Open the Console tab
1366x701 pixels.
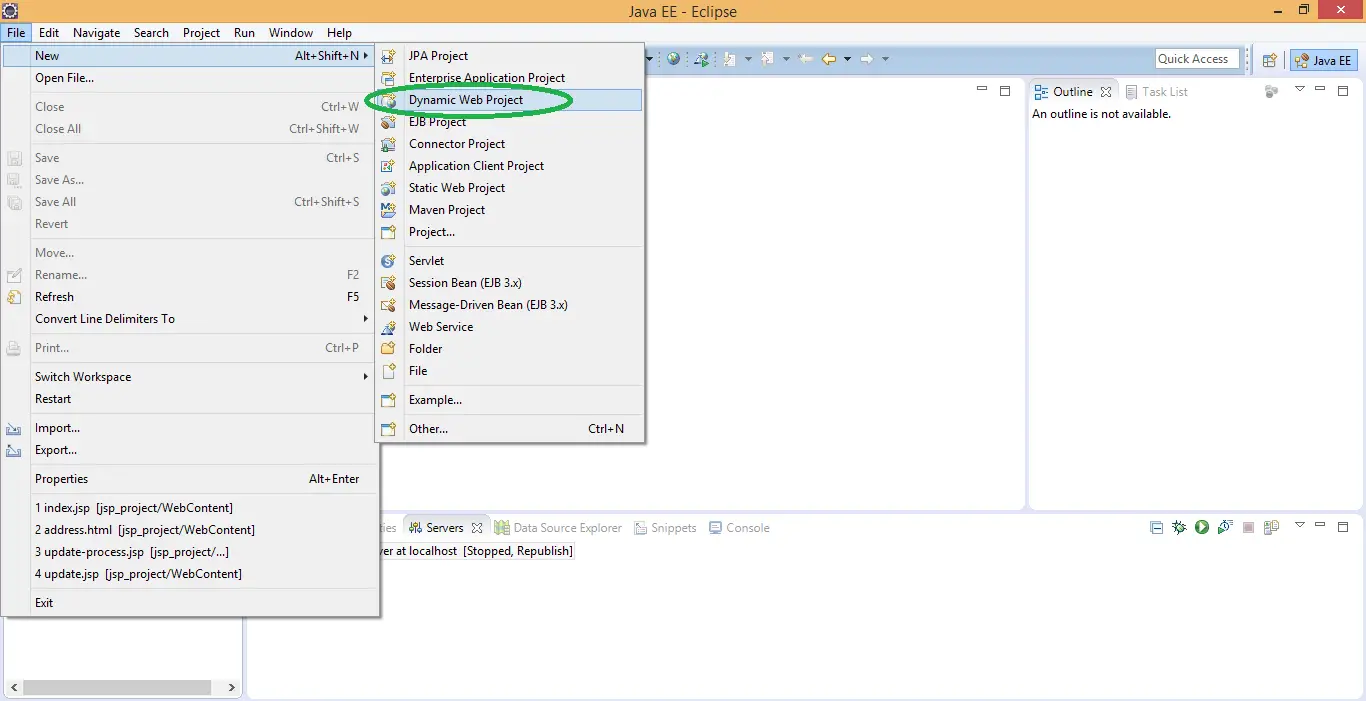click(739, 527)
